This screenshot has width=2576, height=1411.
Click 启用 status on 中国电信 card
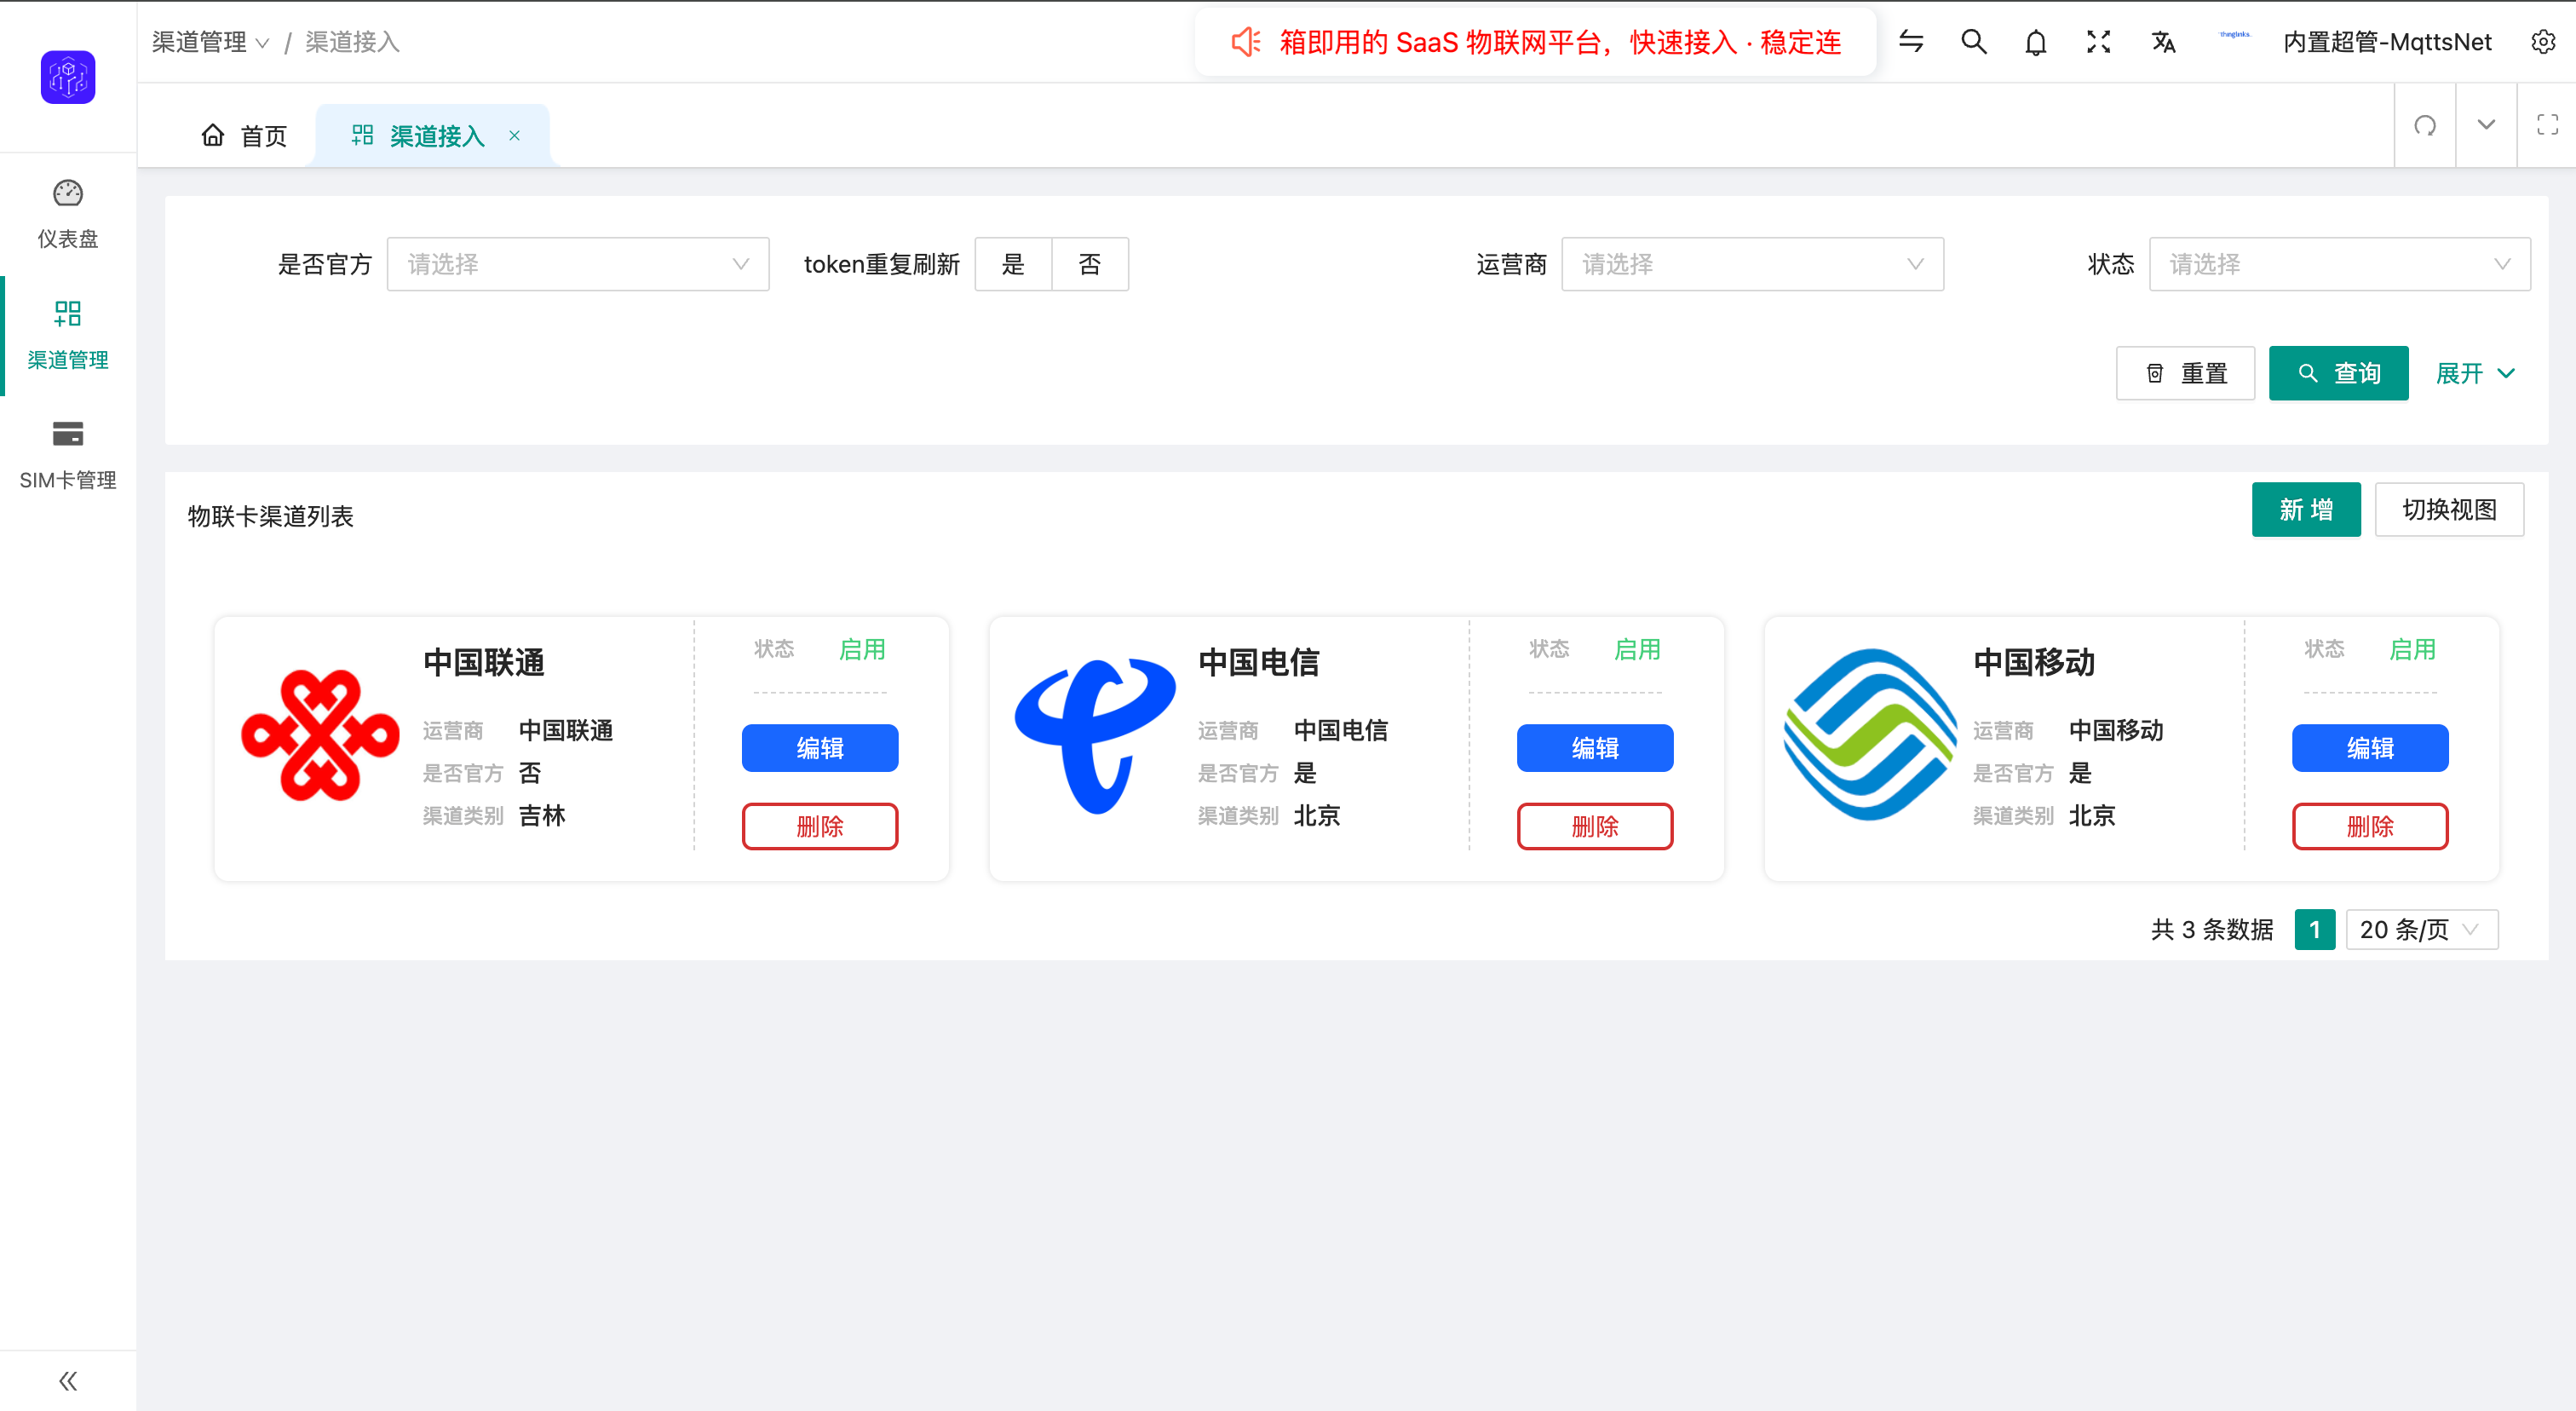(x=1637, y=649)
